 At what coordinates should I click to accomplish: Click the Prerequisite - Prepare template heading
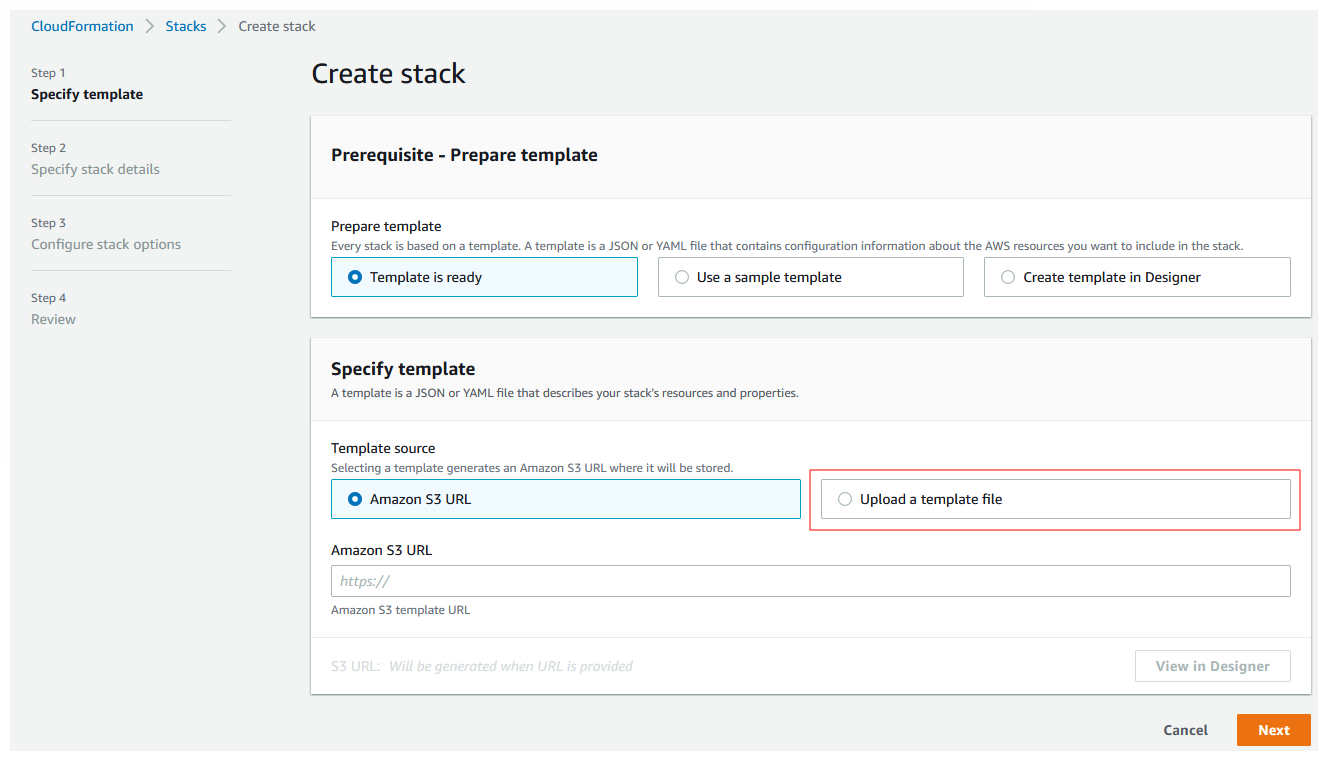click(464, 155)
